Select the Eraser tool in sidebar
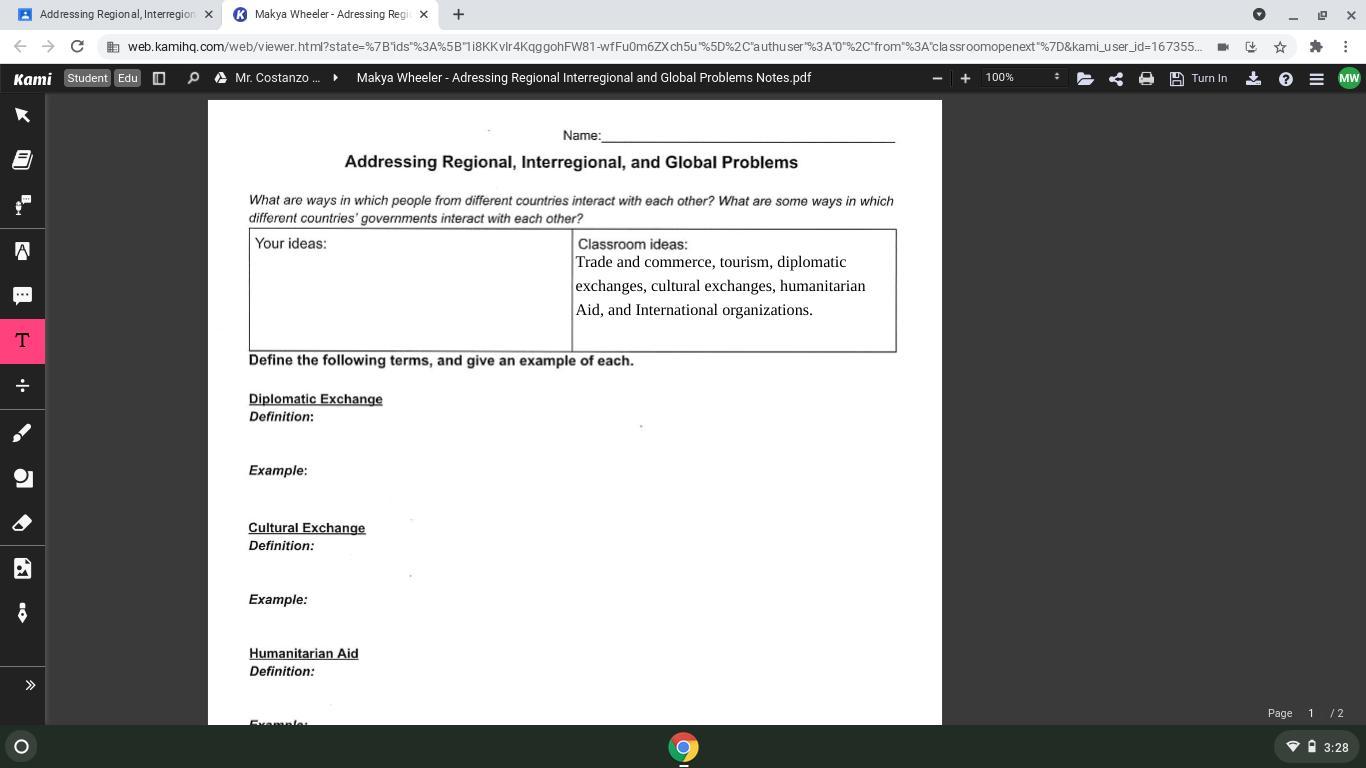This screenshot has width=1366, height=768. (22, 523)
